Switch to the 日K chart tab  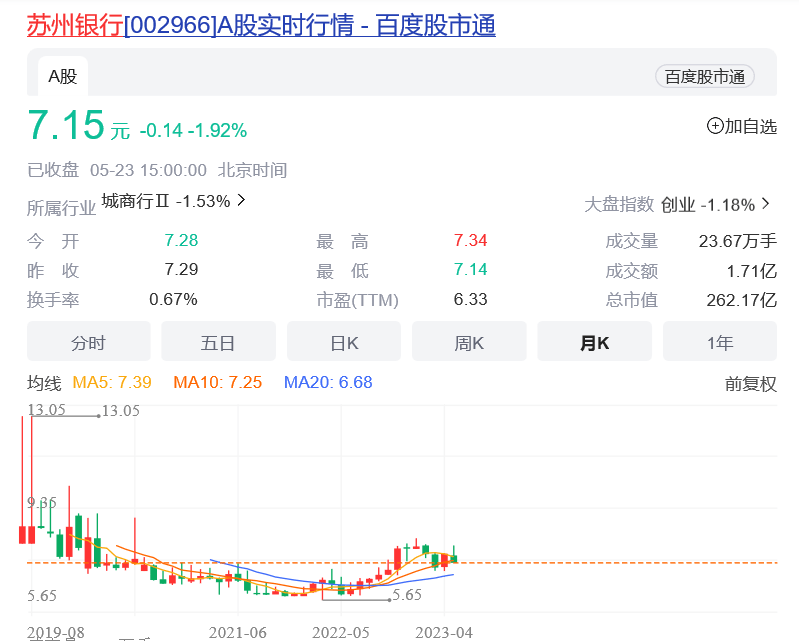coord(344,342)
